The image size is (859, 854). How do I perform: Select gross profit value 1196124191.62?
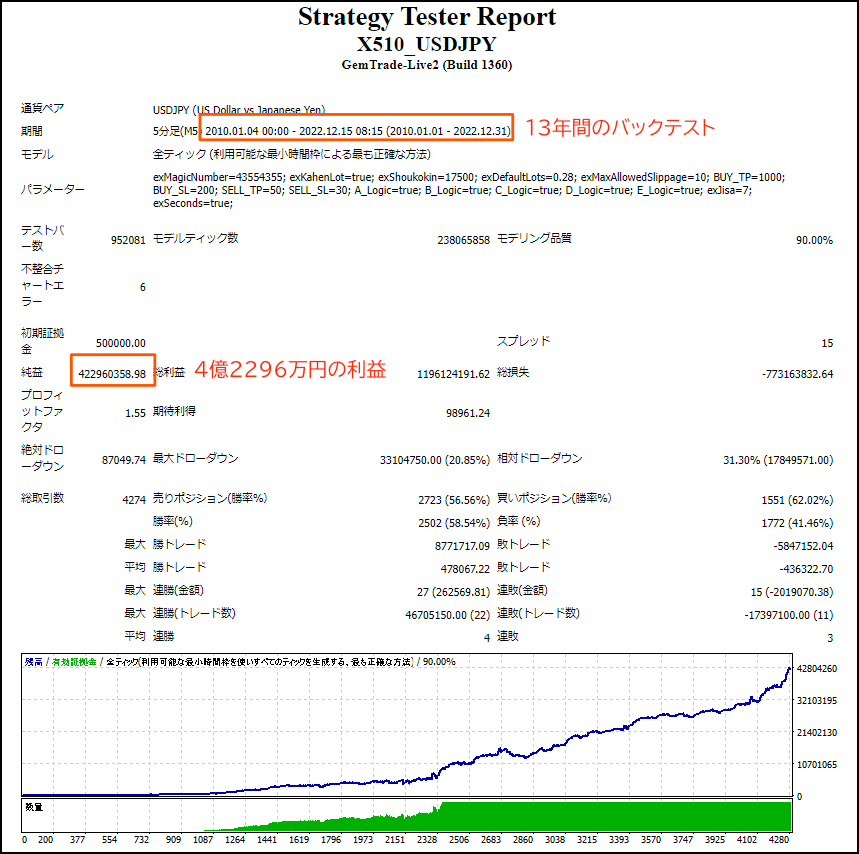tap(453, 374)
